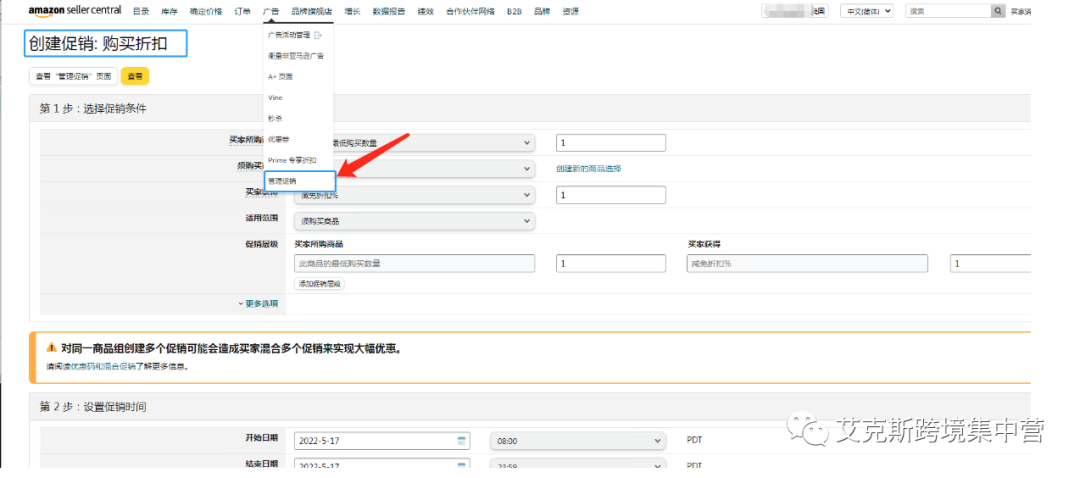
Task: Open the marketplace selector with blurred name
Action: [x=794, y=11]
